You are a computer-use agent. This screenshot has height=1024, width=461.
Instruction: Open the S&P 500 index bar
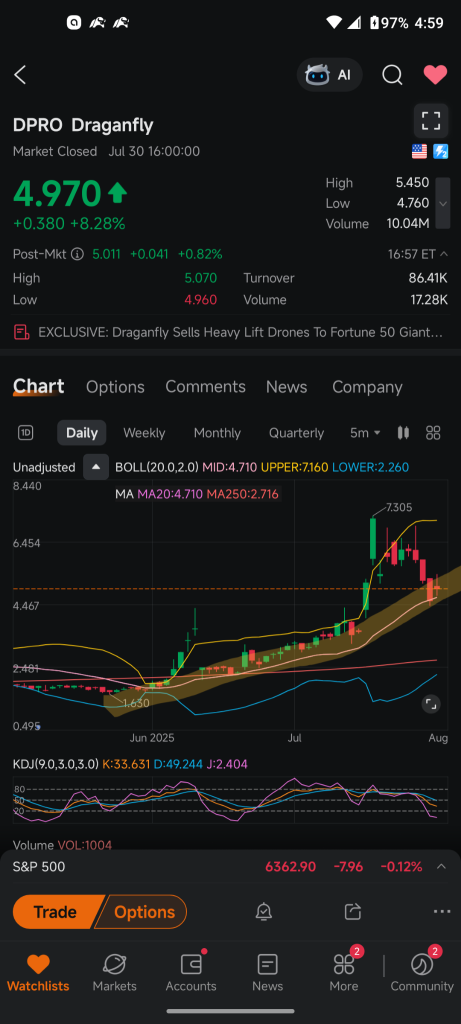[x=230, y=867]
